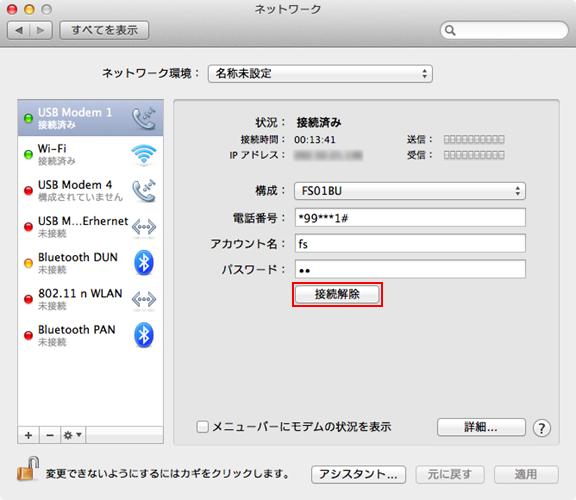Image resolution: width=576 pixels, height=500 pixels.
Task: Click the 802.11 n WLAN arrows icon
Action: (x=144, y=299)
